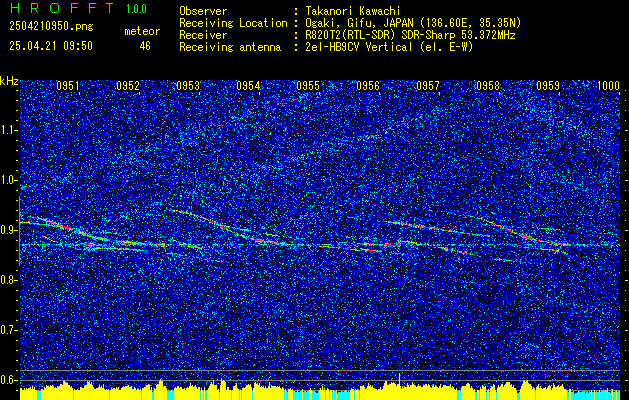Click the 0.8 frequency axis label

point(9,280)
